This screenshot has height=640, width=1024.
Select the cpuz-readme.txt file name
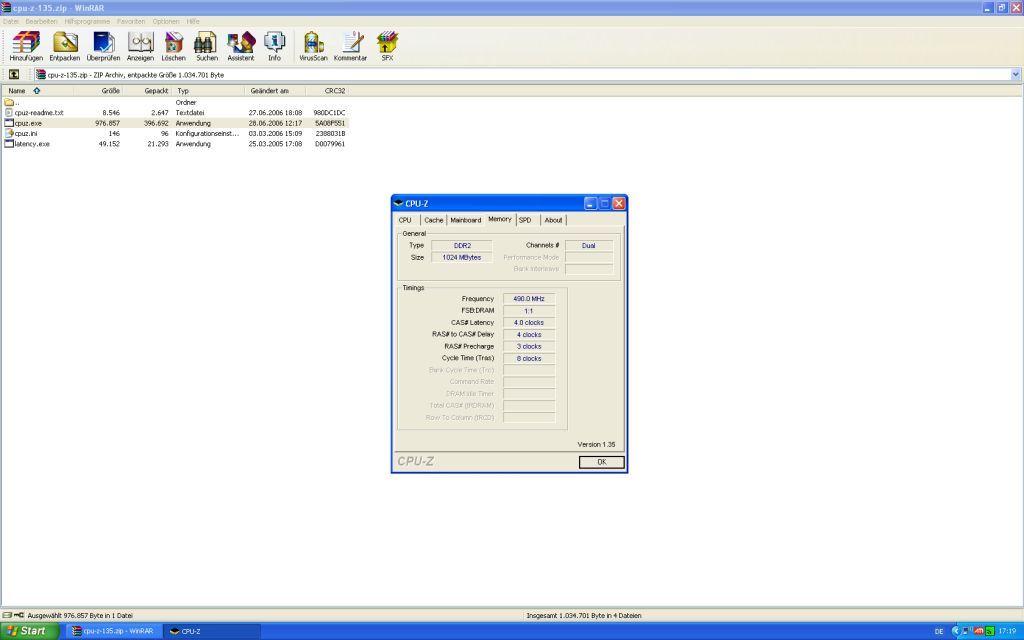[39, 112]
